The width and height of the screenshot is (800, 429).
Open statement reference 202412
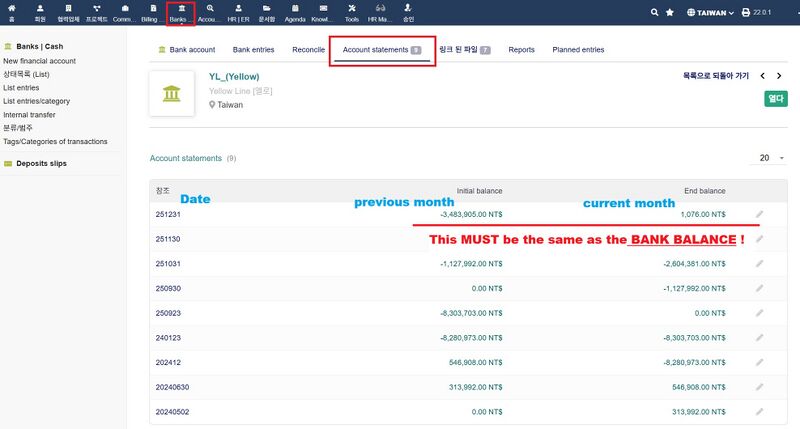[168, 363]
